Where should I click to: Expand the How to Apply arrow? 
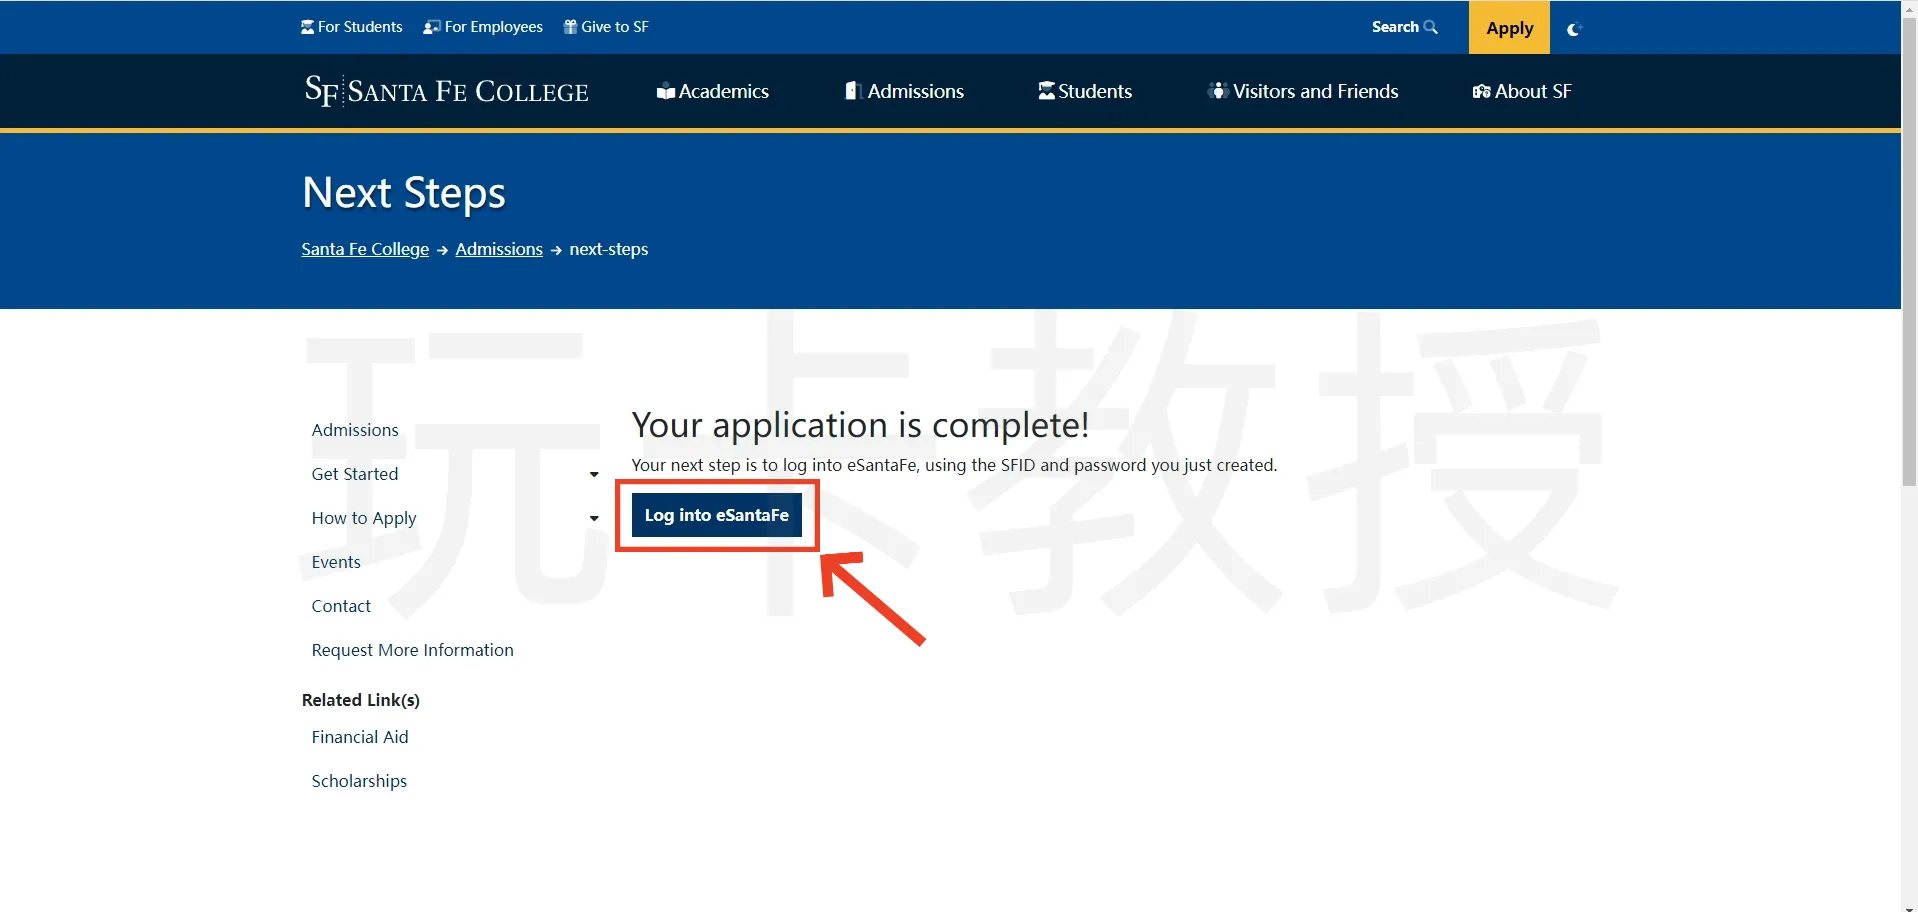click(594, 518)
